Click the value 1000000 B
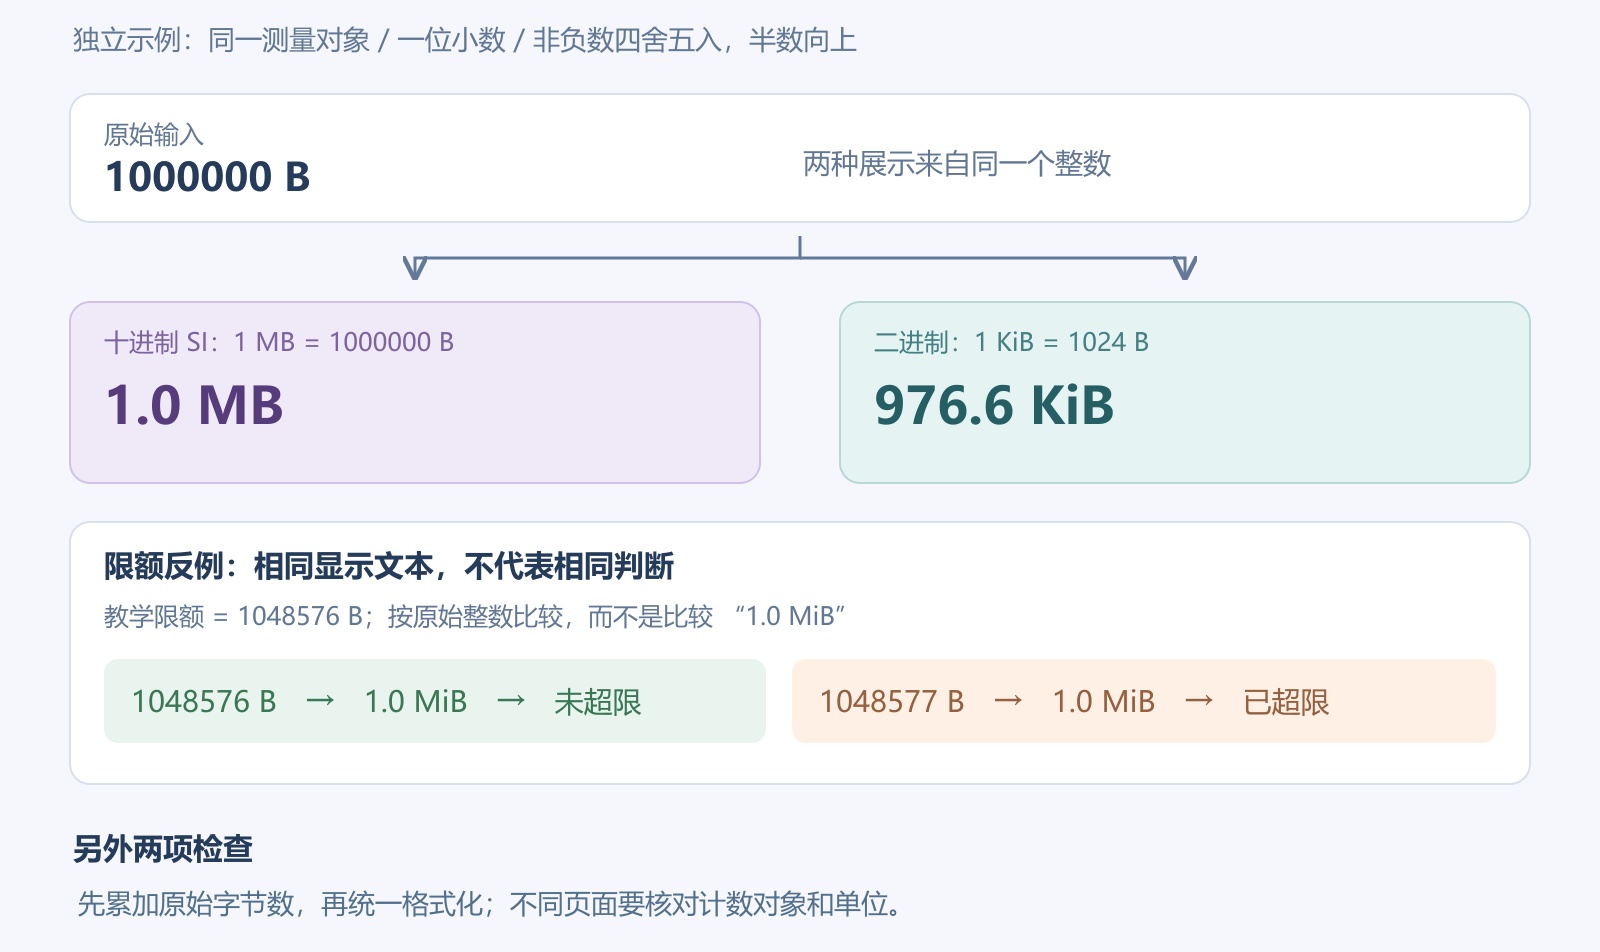The width and height of the screenshot is (1600, 952). (208, 177)
